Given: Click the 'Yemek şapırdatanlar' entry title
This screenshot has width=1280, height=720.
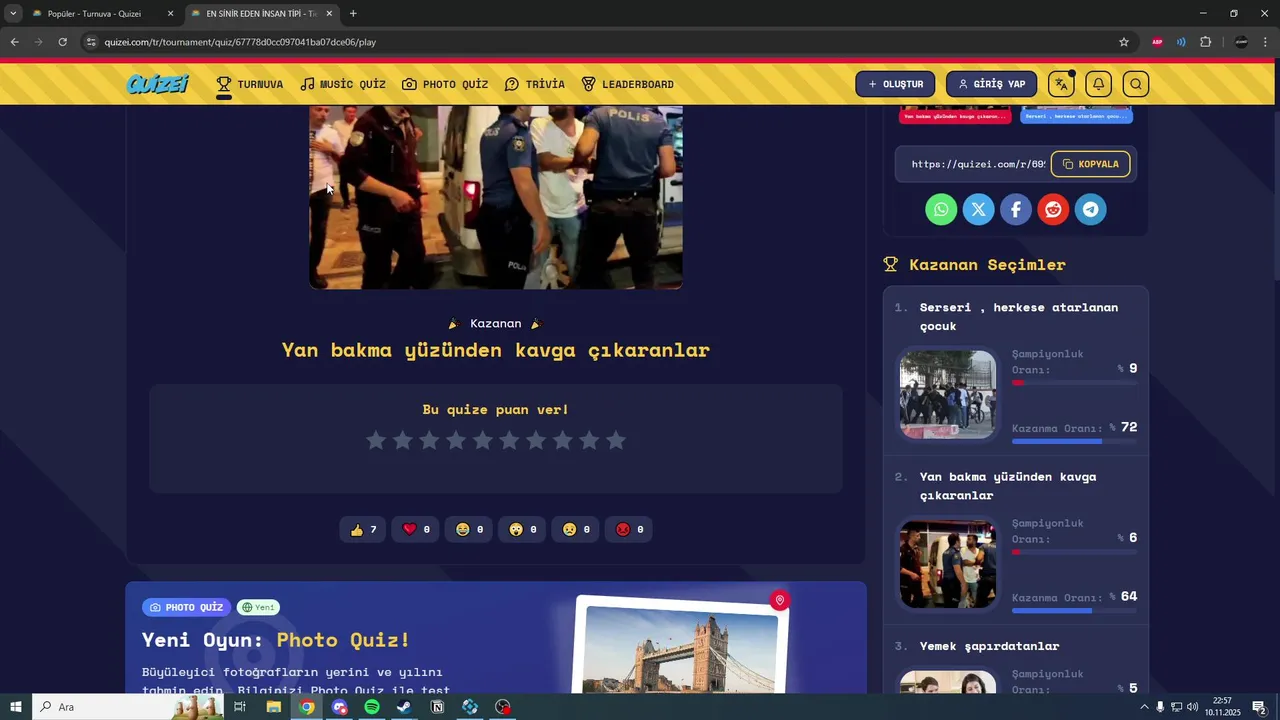Looking at the screenshot, I should click(x=989, y=646).
